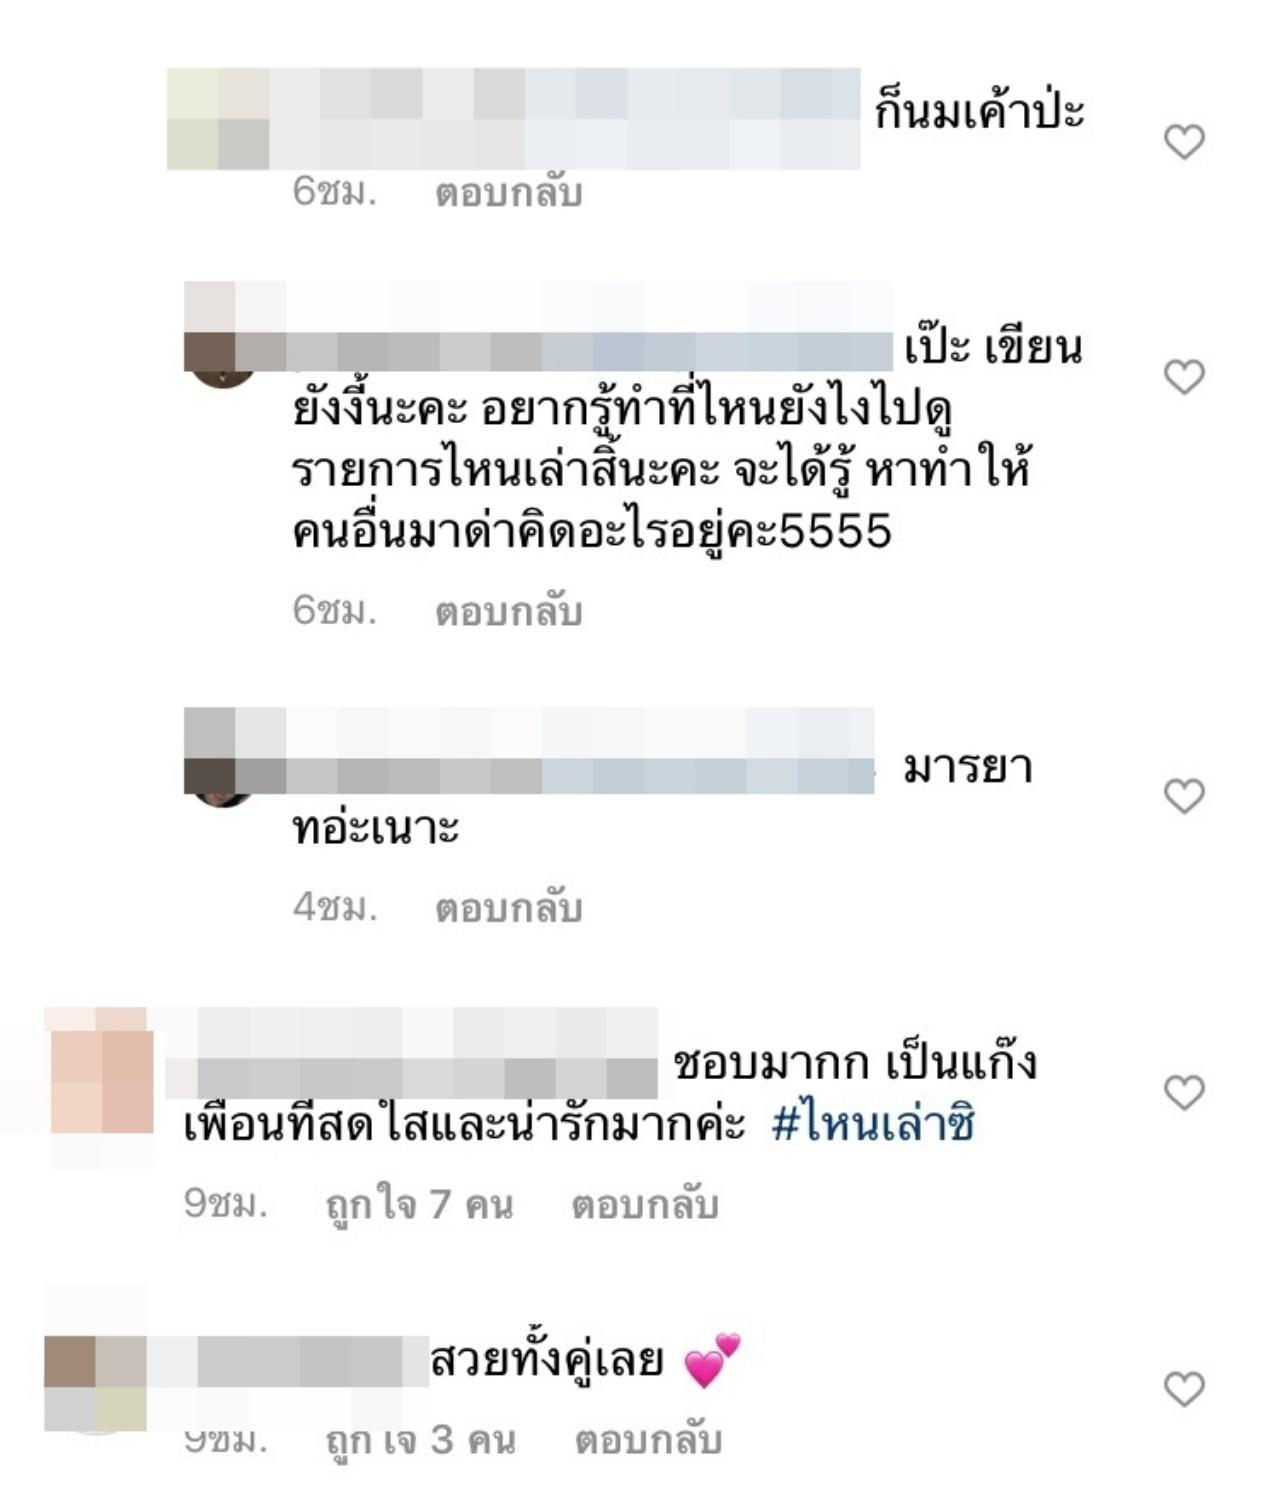Like the 'มารยาทอ่ะเนาะ' comment
The width and height of the screenshot is (1280, 1503).
coord(1184,796)
